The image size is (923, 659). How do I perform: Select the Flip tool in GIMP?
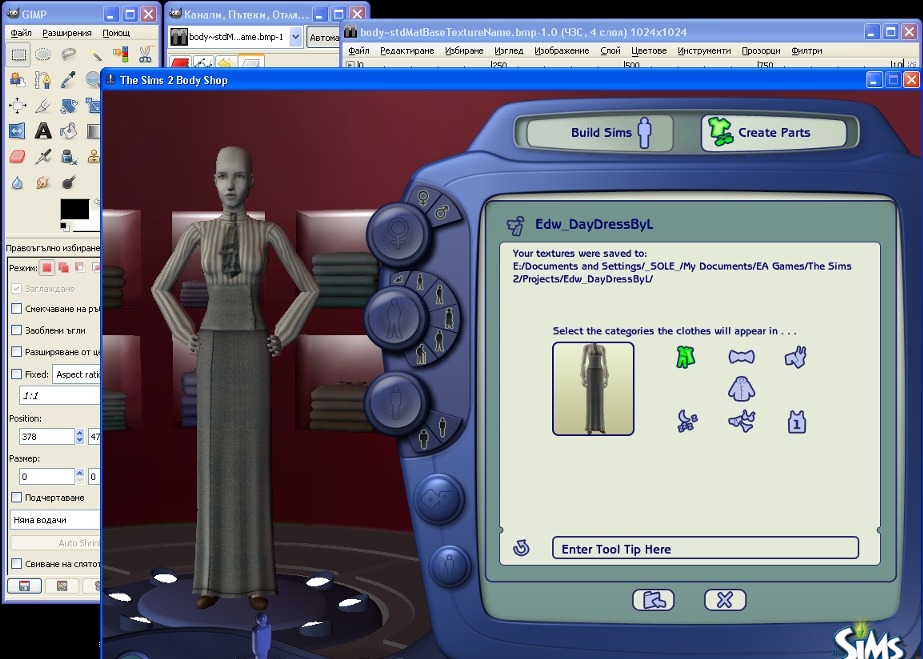pos(18,131)
